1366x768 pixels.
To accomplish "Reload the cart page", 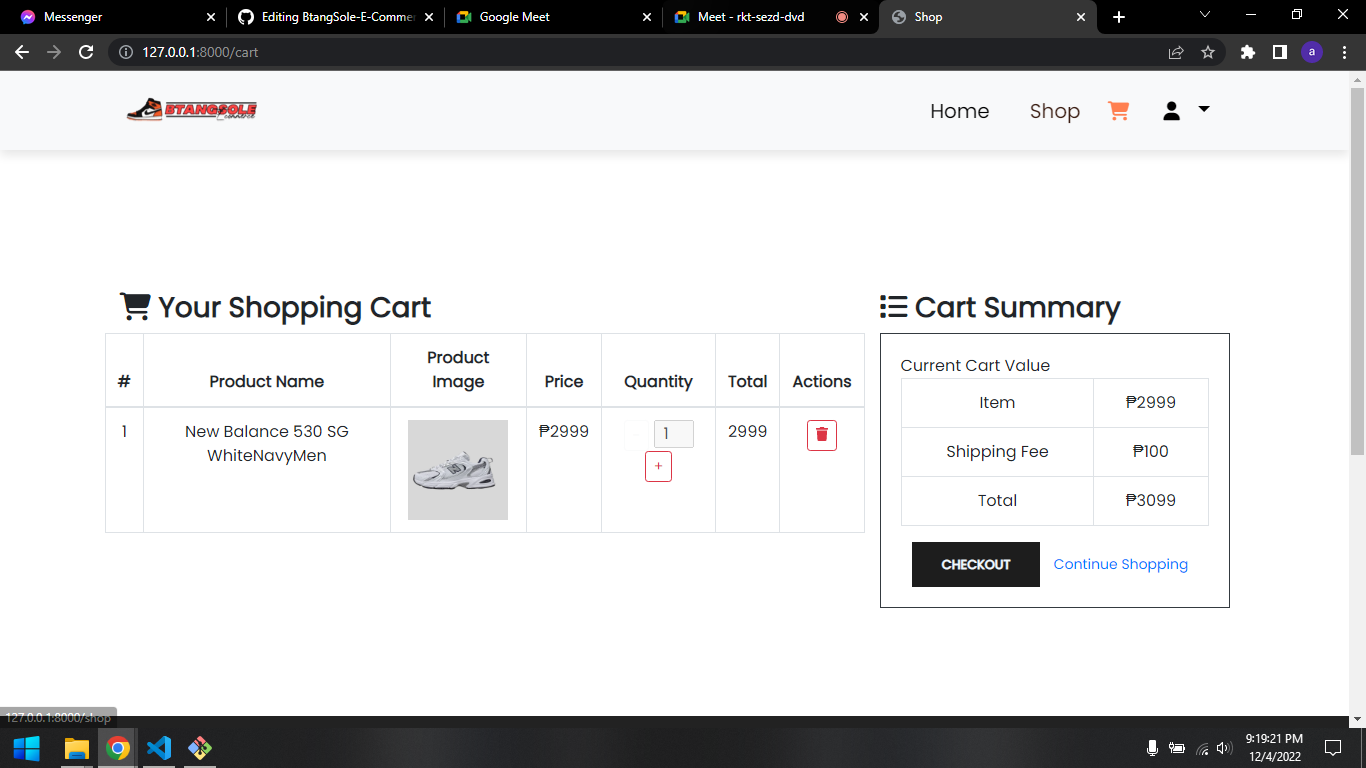I will [86, 52].
